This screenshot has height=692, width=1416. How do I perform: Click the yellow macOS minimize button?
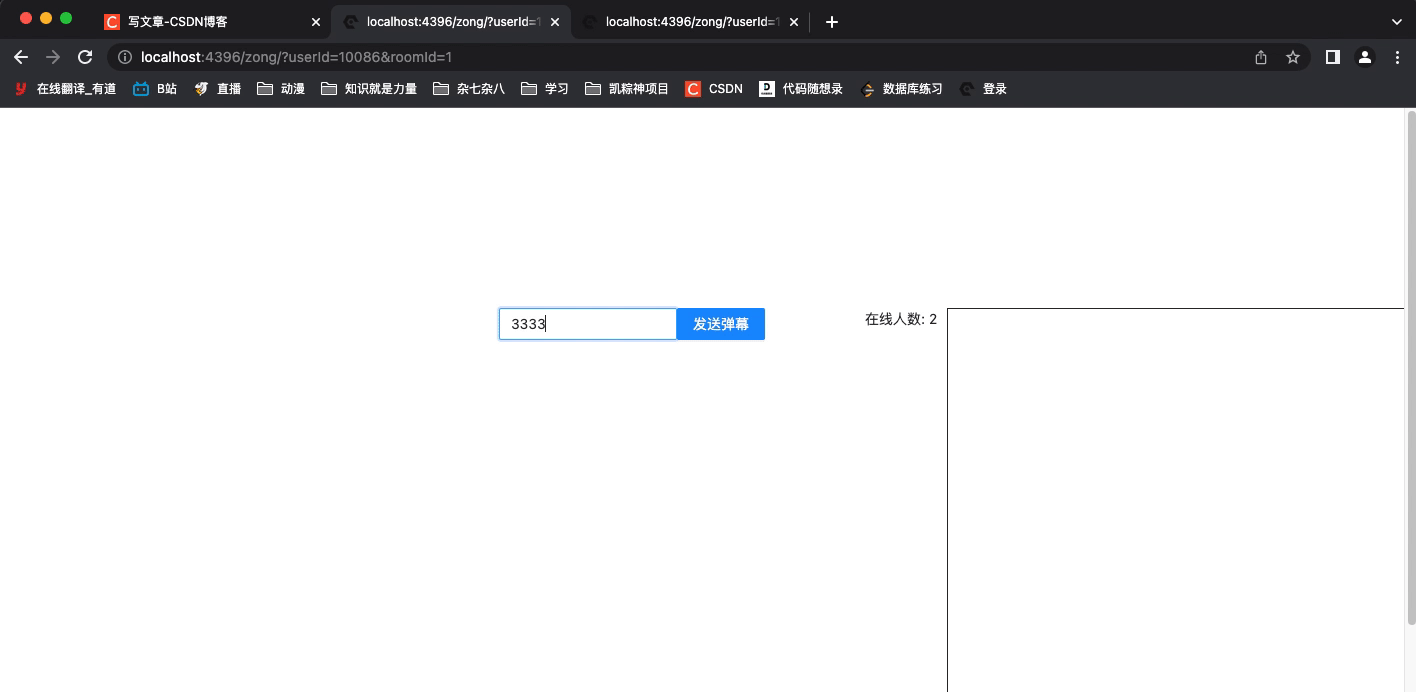click(46, 18)
